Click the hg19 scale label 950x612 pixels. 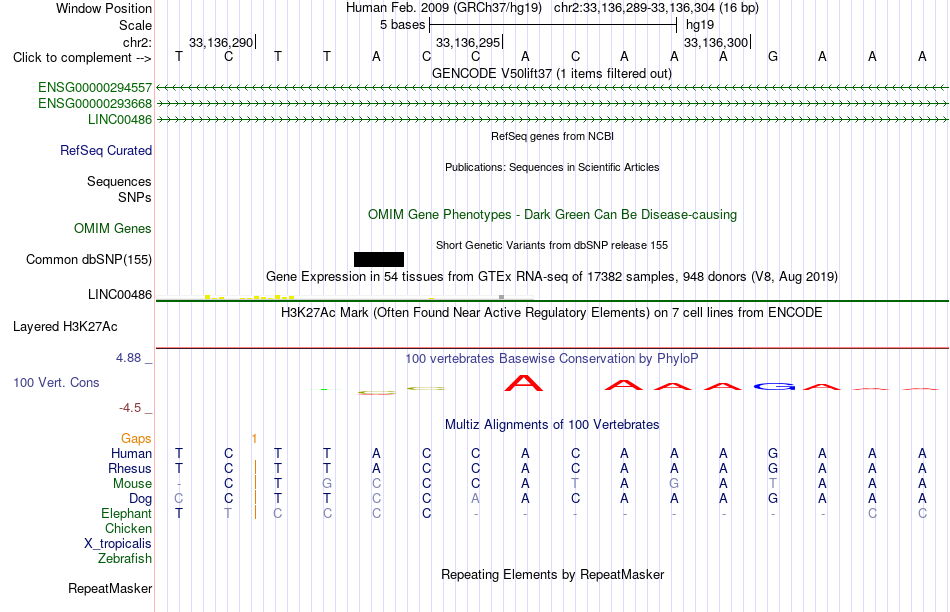700,25
